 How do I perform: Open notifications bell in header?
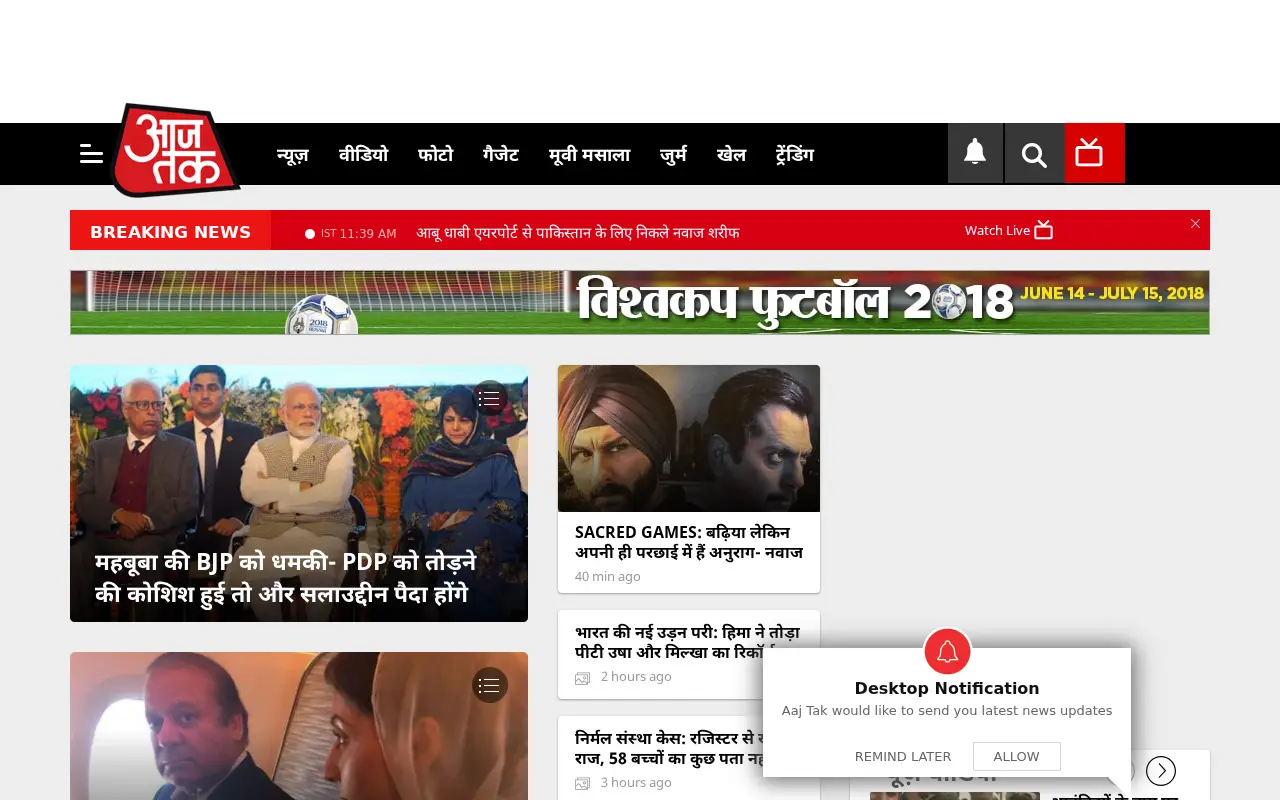point(975,153)
